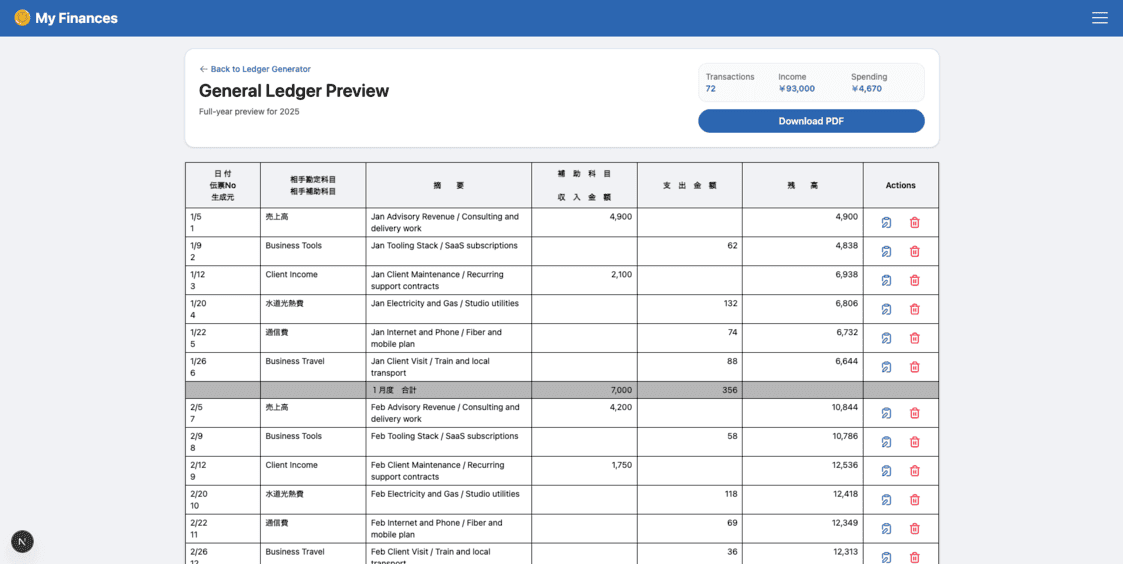Image resolution: width=1123 pixels, height=564 pixels.
Task: Click the Transactions count 72
Action: click(710, 89)
